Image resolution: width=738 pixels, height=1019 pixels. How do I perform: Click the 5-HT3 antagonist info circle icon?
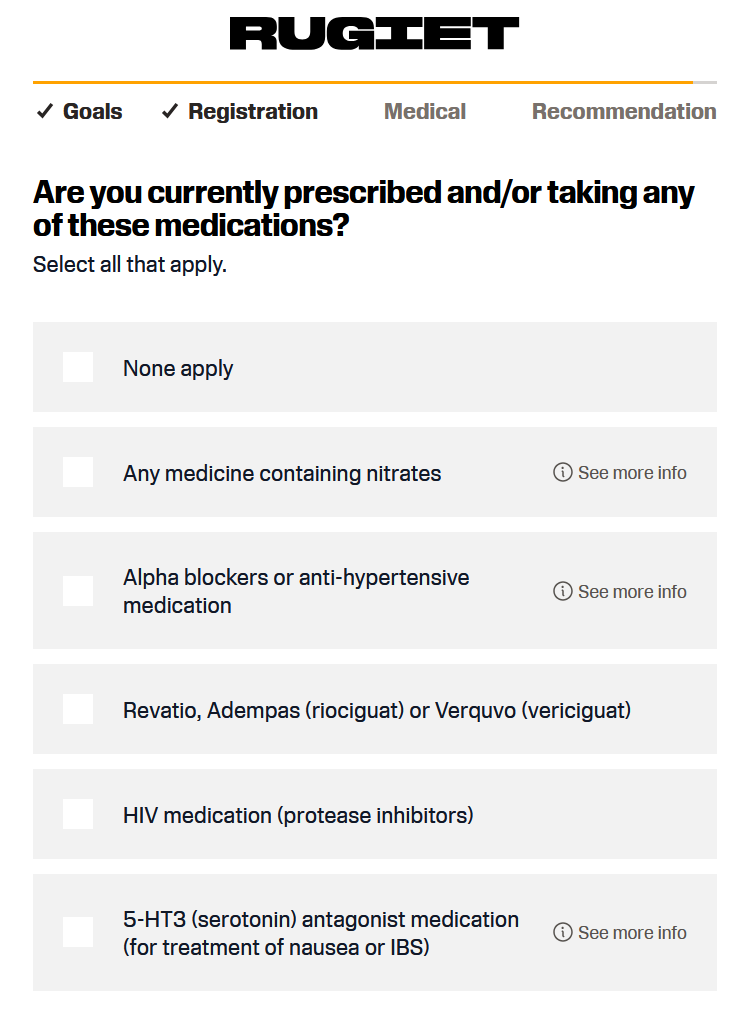pos(563,932)
